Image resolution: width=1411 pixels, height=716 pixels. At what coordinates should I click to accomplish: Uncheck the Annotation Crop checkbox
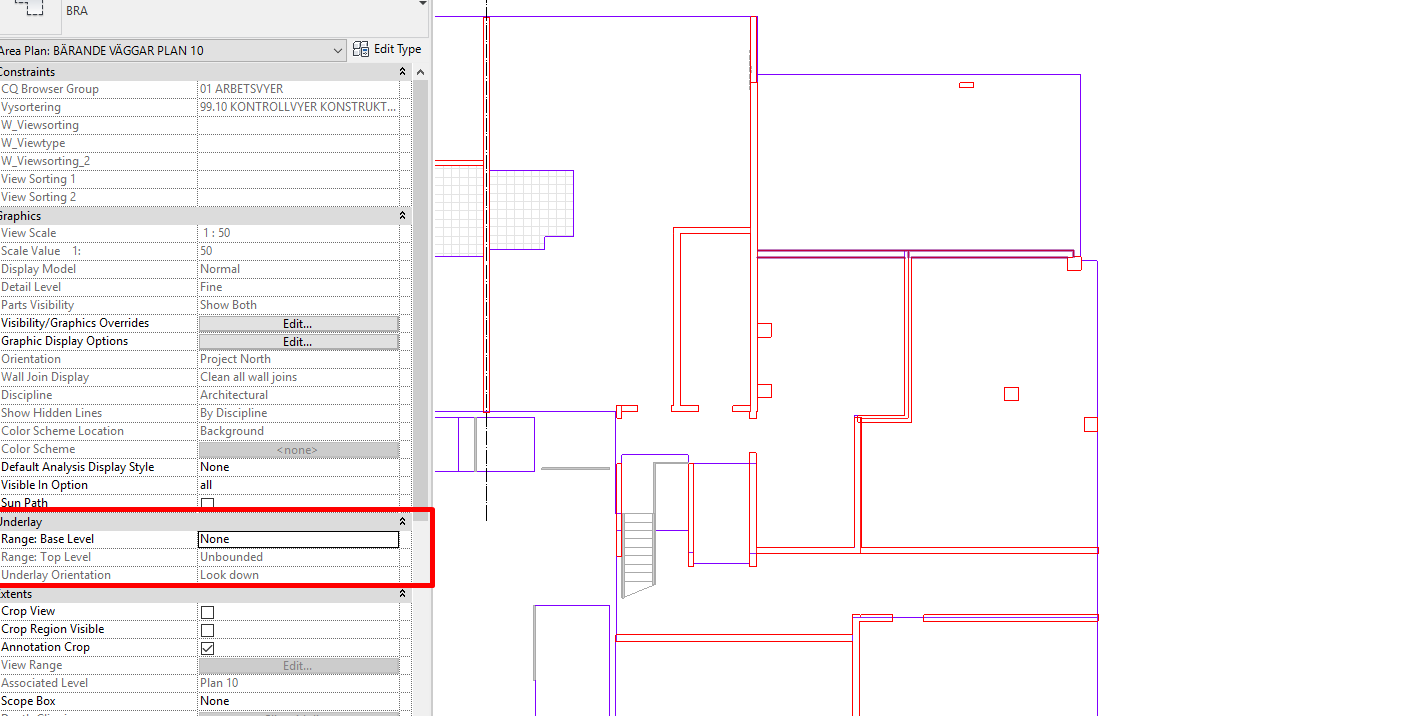(207, 647)
